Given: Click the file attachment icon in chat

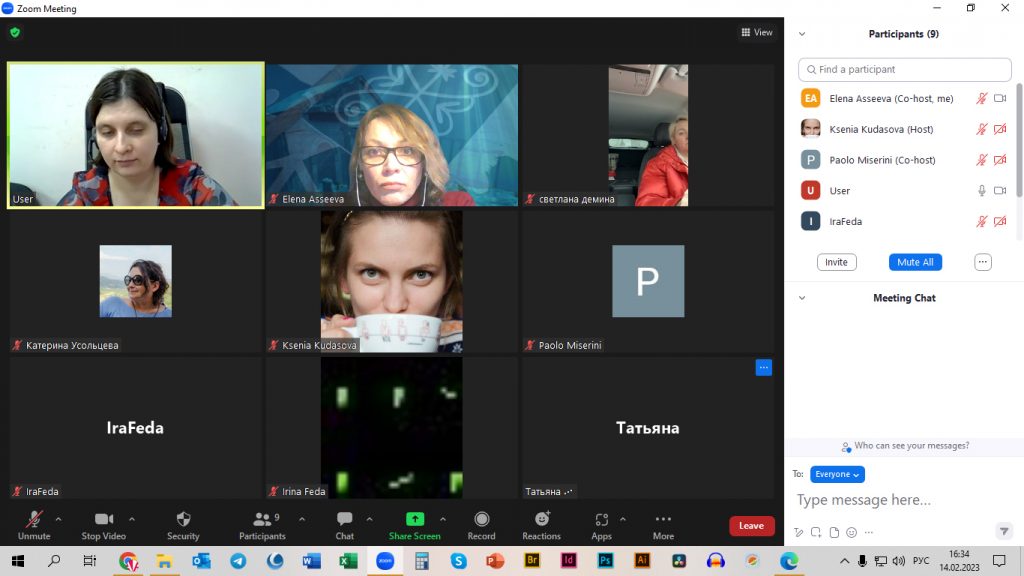Looking at the screenshot, I should 834,532.
